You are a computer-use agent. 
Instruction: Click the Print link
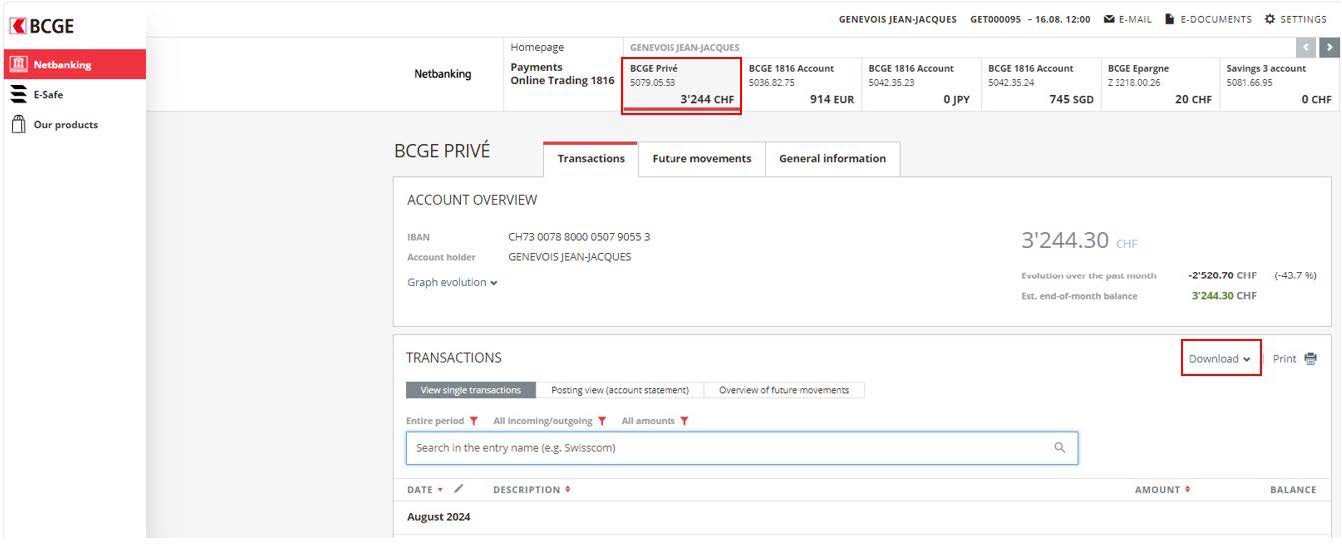pos(1284,359)
